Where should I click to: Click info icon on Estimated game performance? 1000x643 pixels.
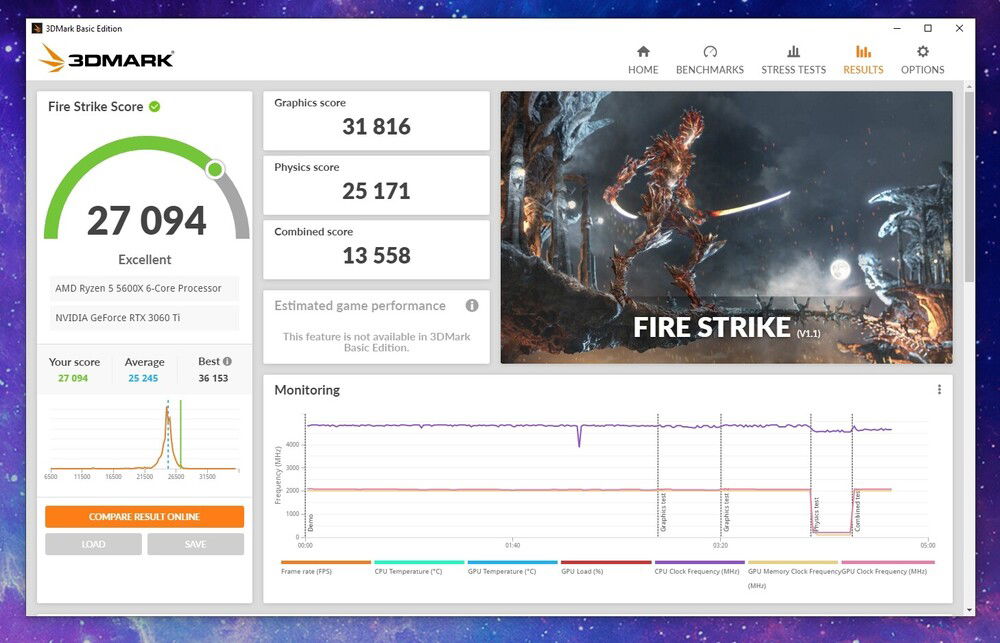[472, 306]
